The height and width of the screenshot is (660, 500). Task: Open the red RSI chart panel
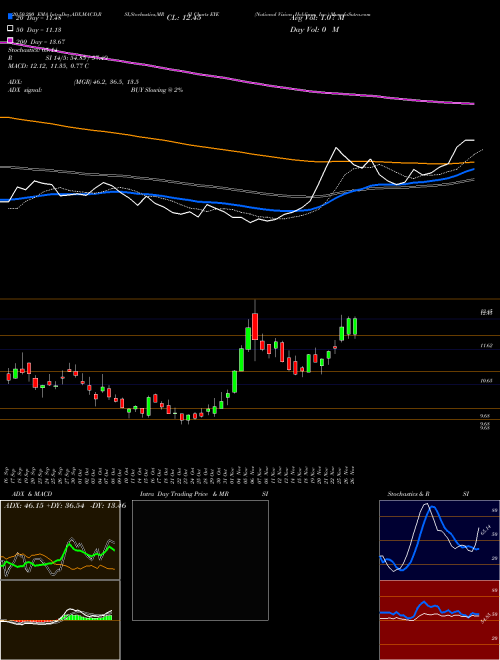click(x=439, y=620)
